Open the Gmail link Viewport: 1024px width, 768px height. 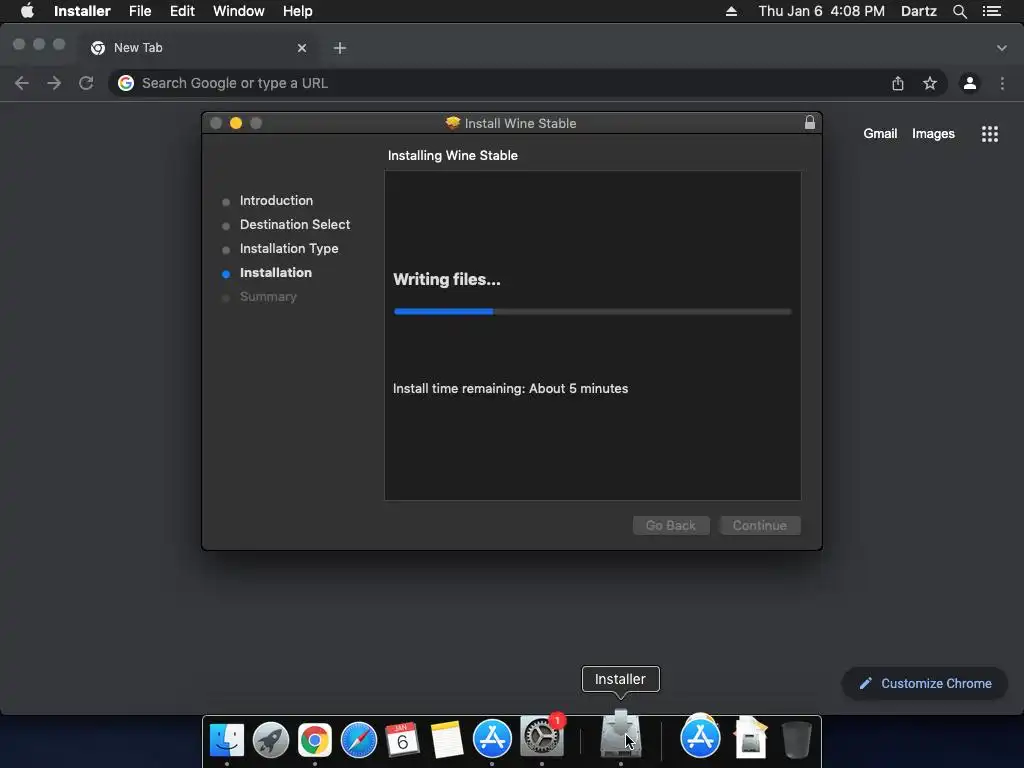point(880,133)
